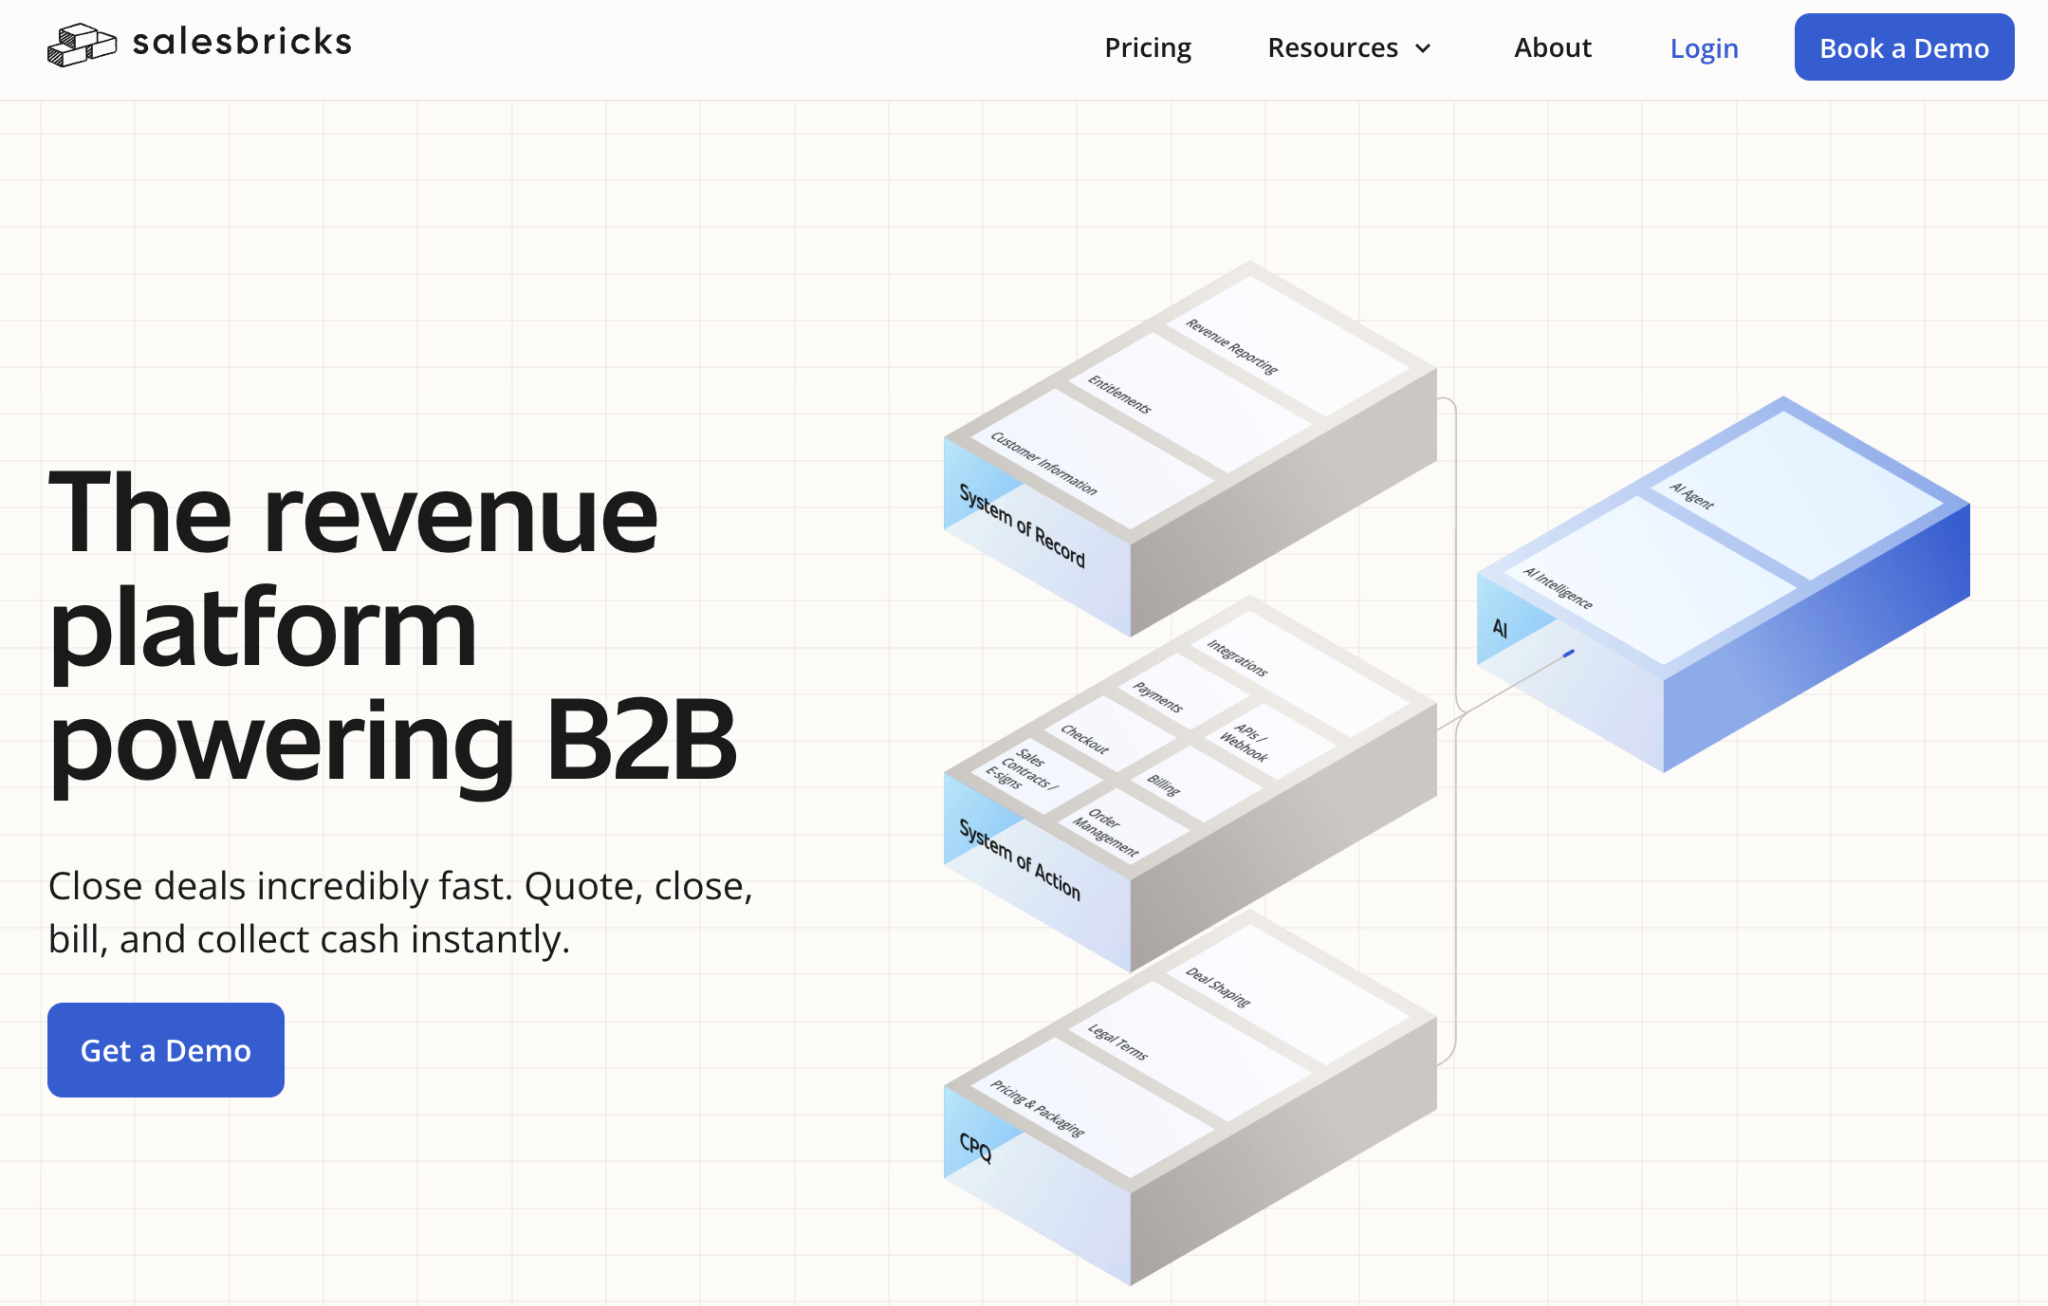Click the Login link
The height and width of the screenshot is (1306, 2048).
[x=1704, y=48]
